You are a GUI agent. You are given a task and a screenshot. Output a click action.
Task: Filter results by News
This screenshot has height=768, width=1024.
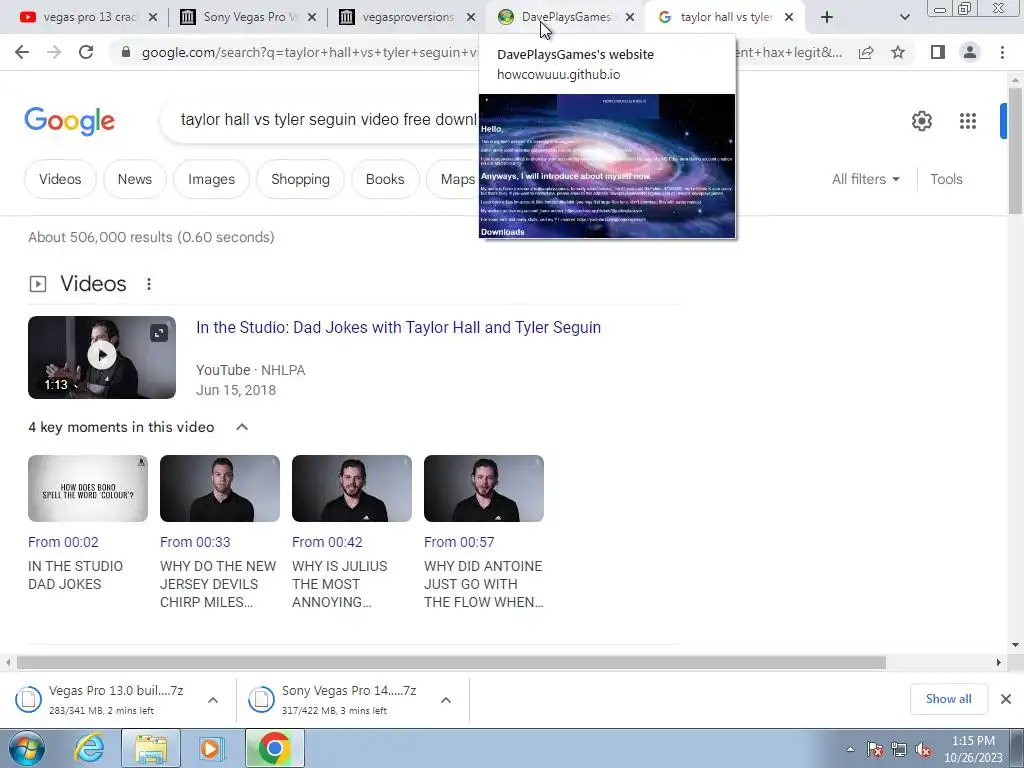point(135,179)
